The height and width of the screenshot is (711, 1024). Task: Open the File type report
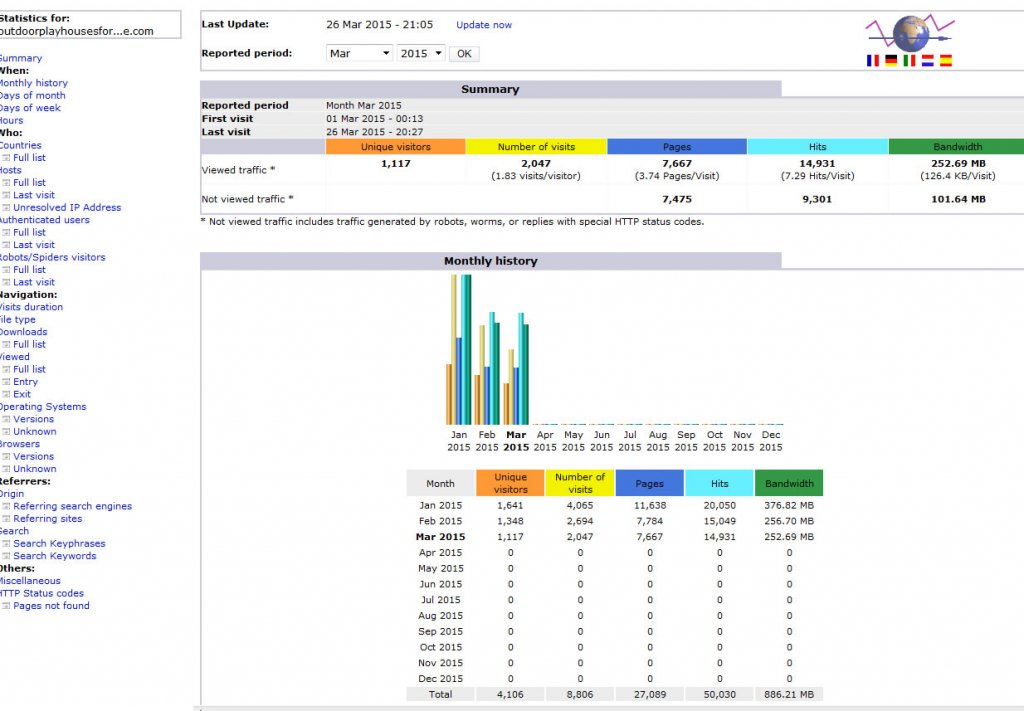point(18,319)
